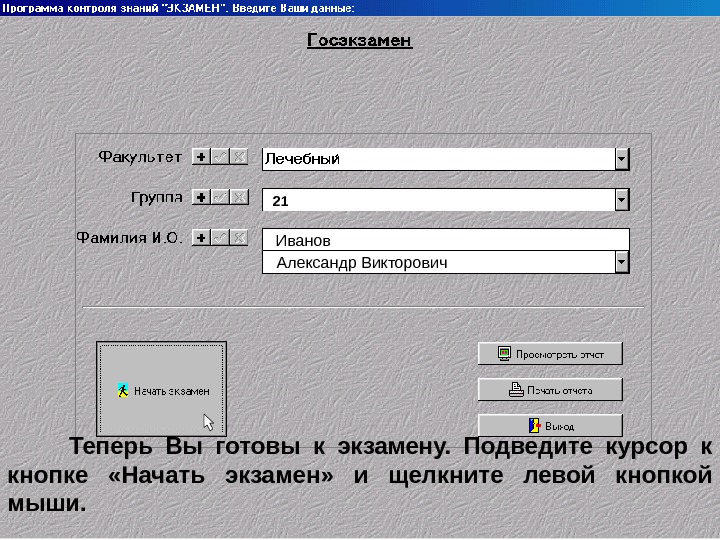Exit using the Выход button

coord(550,426)
